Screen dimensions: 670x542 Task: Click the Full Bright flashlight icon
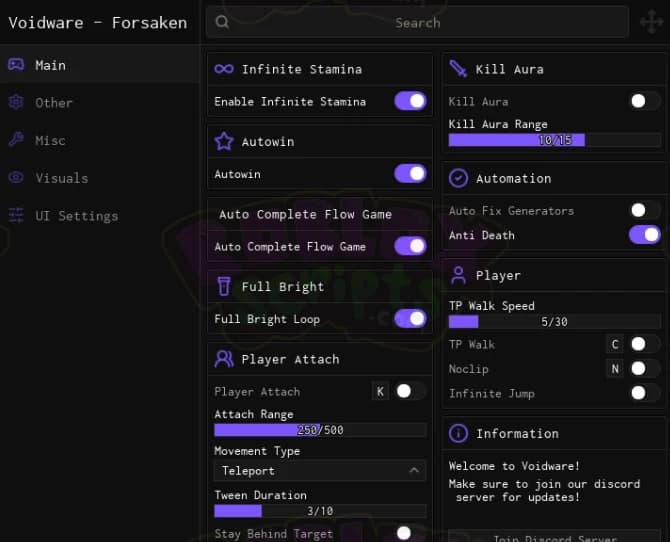pos(224,286)
